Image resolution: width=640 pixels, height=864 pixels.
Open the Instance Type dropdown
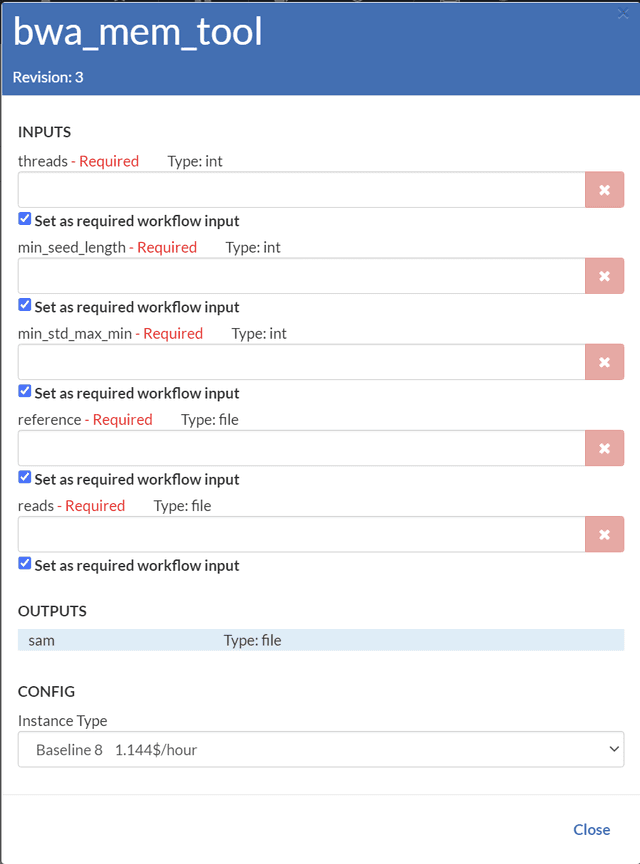320,749
